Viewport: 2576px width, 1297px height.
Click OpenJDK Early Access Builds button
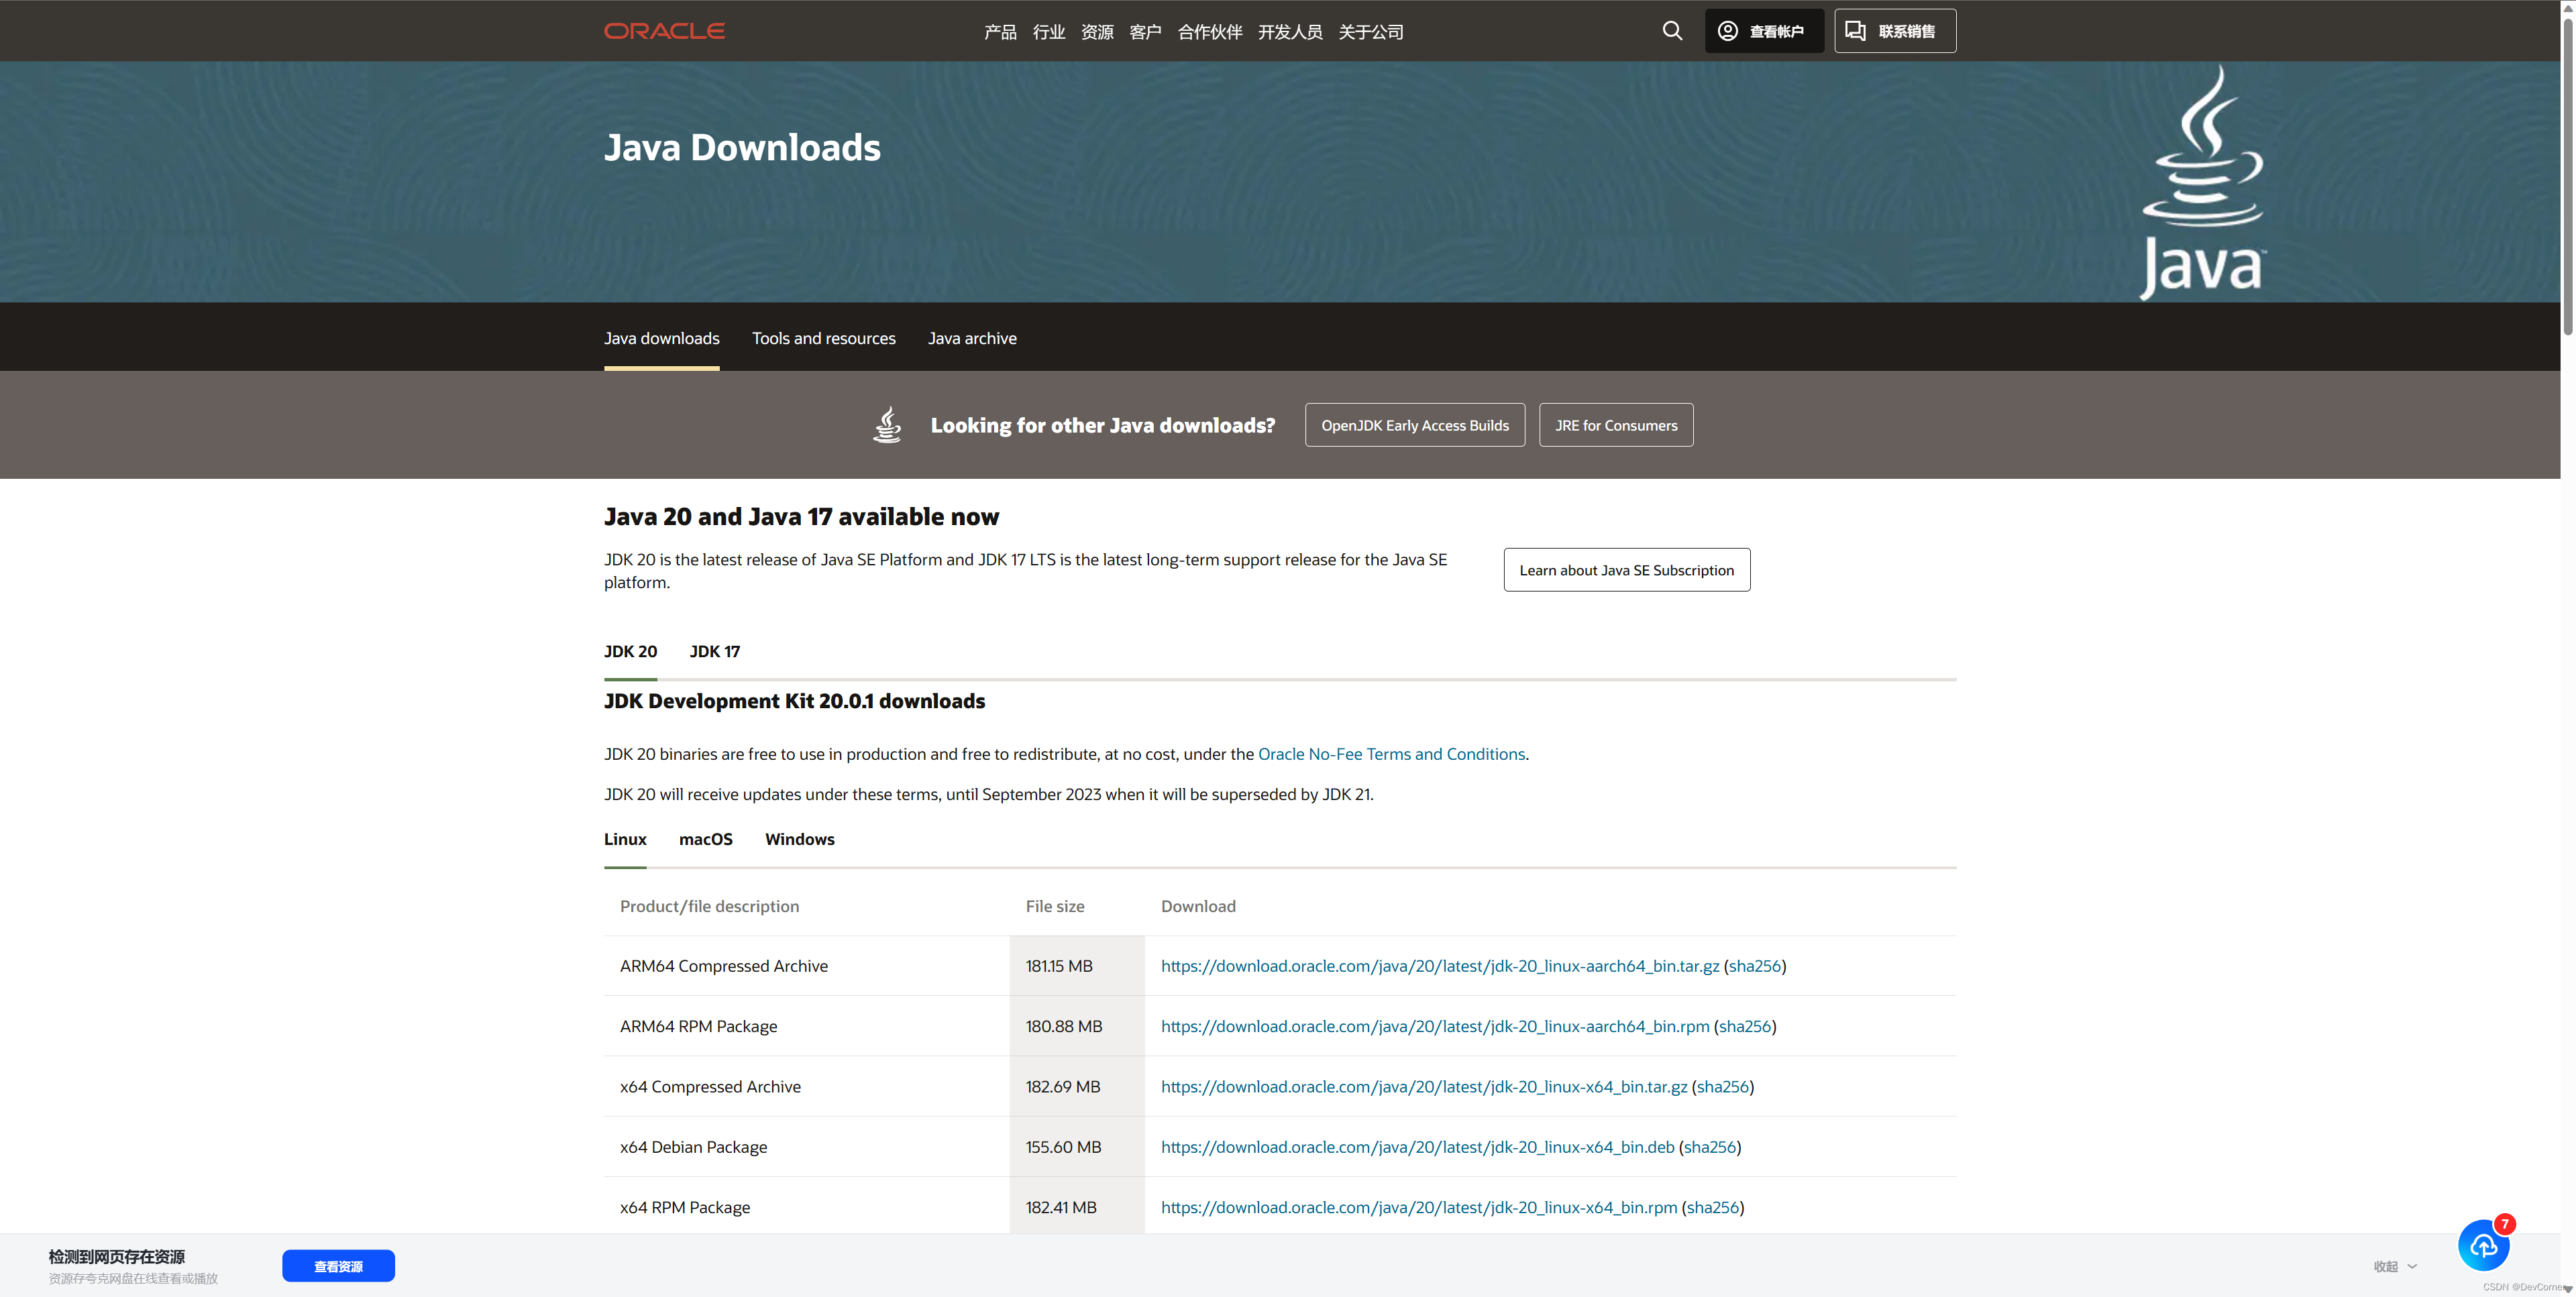pyautogui.click(x=1415, y=425)
